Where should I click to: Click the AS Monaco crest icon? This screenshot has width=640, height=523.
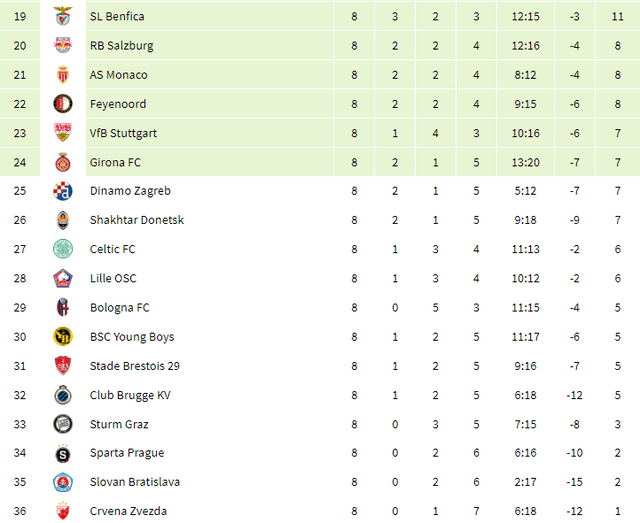[63, 75]
